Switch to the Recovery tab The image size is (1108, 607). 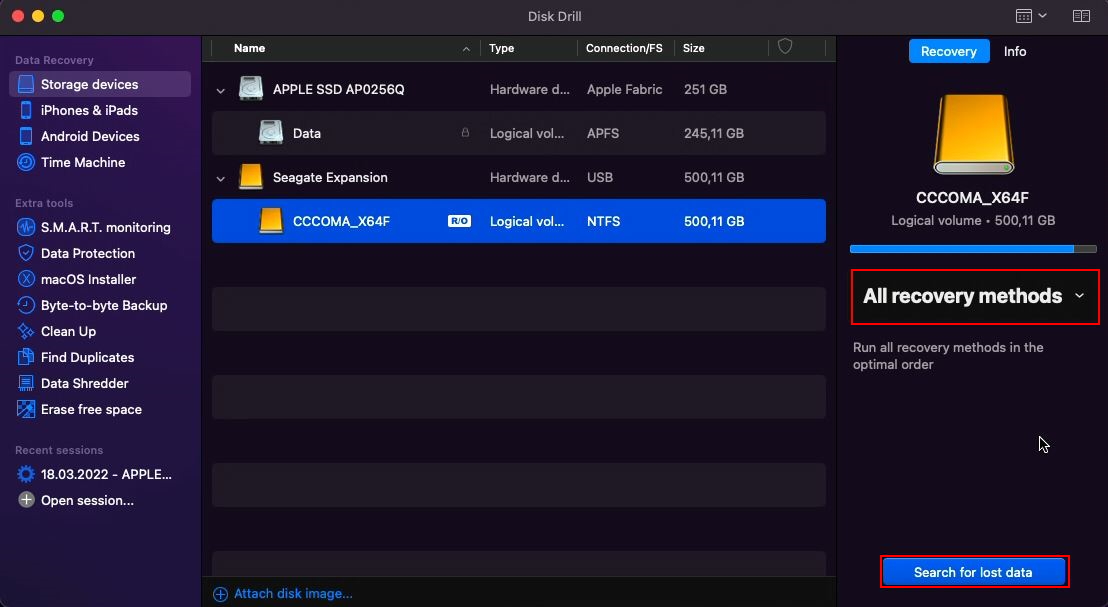click(x=948, y=52)
